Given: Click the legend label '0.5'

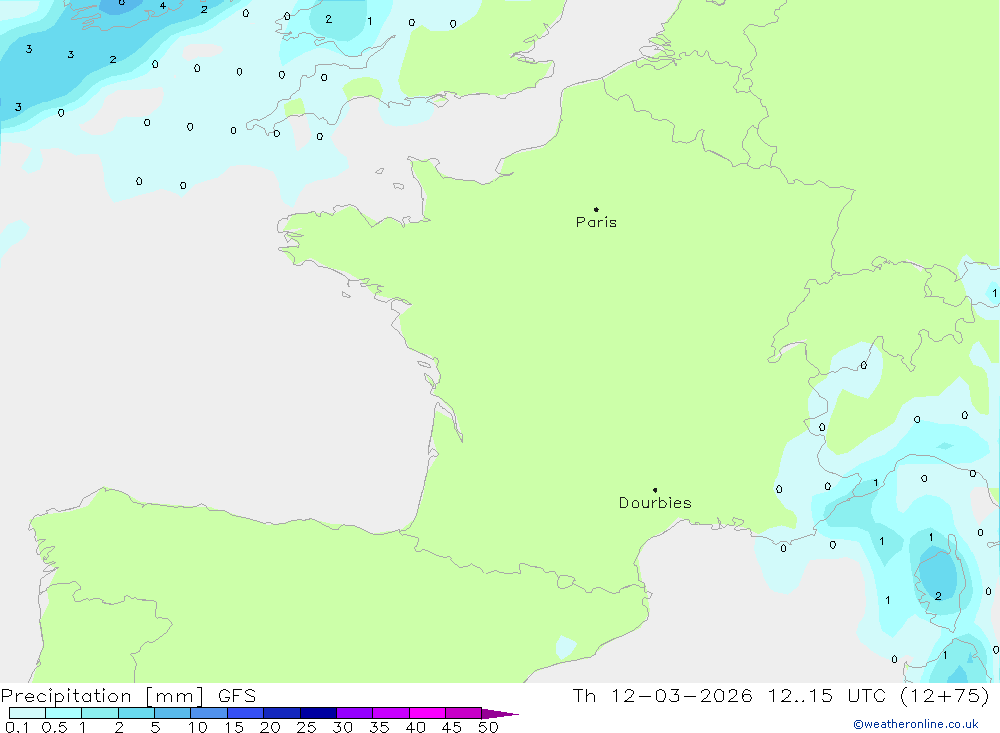Looking at the screenshot, I should pyautogui.click(x=54, y=727).
